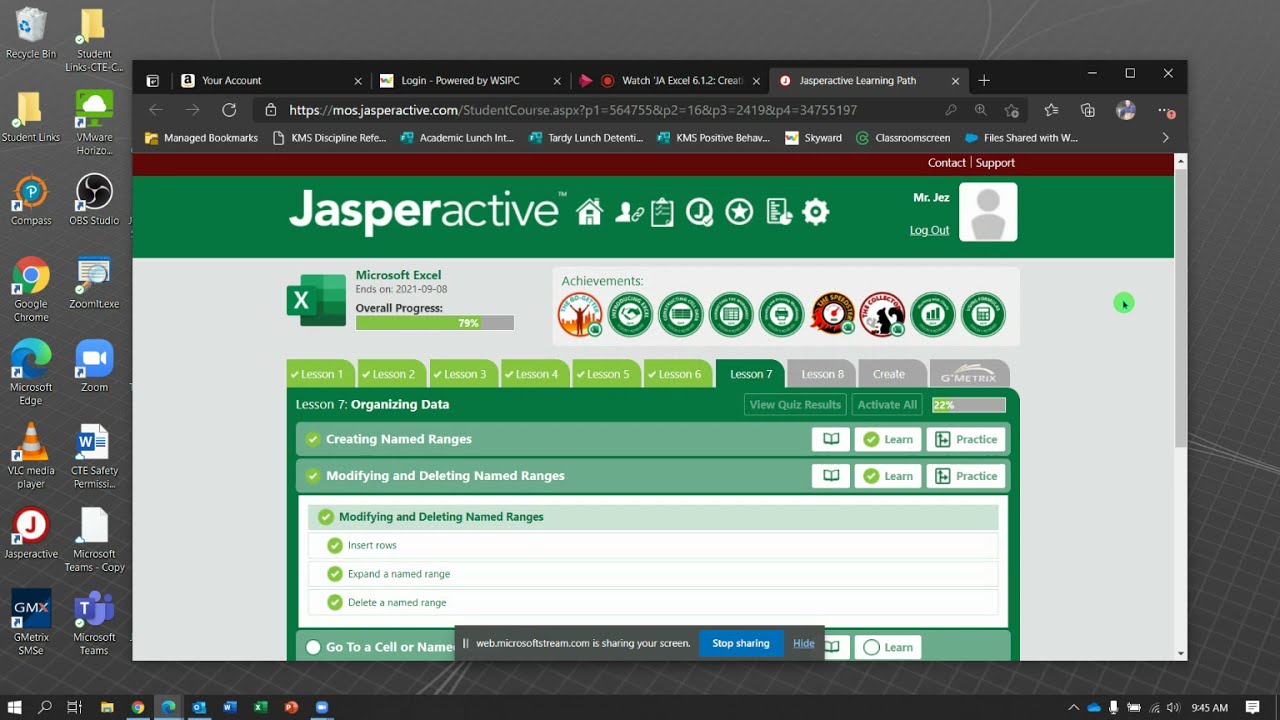This screenshot has width=1280, height=720.
Task: Open book icon for Creating Named Ranges
Action: tap(831, 439)
